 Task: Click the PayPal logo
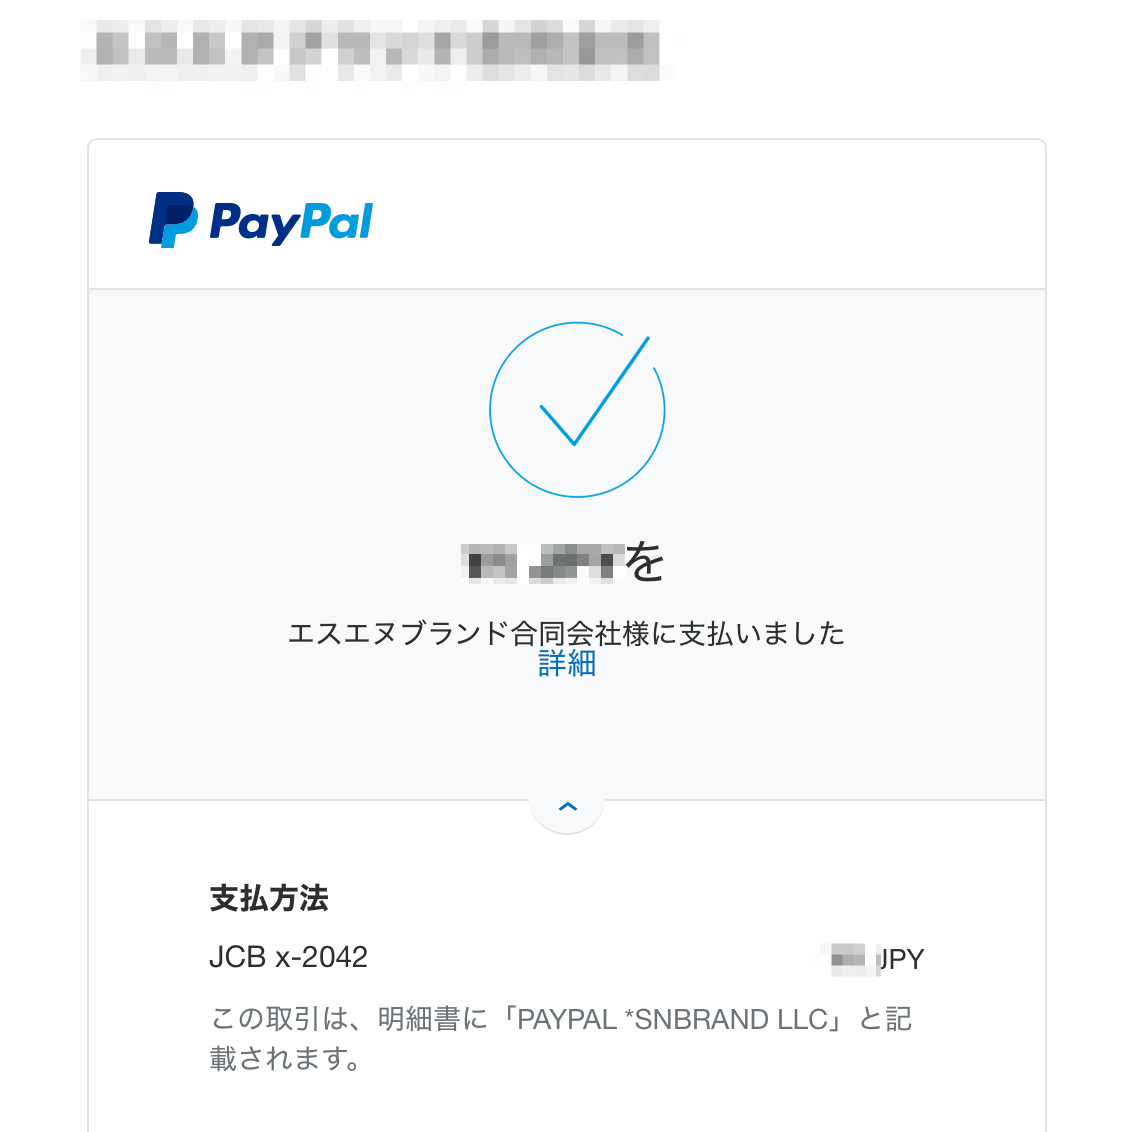point(261,220)
